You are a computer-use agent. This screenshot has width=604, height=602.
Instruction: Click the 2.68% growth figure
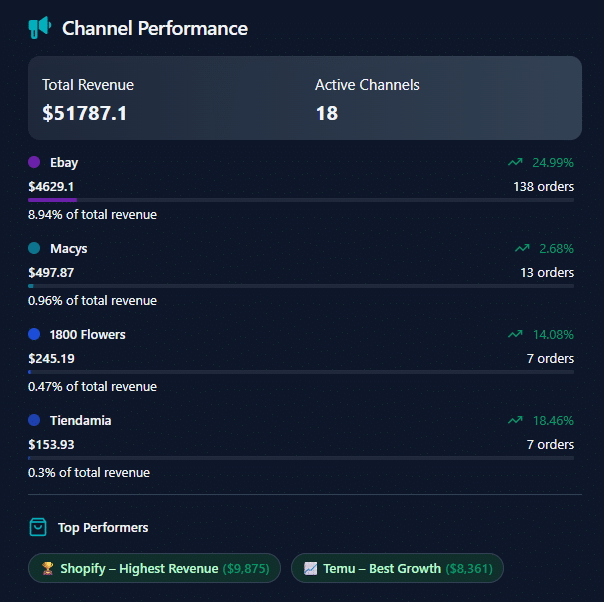point(556,248)
